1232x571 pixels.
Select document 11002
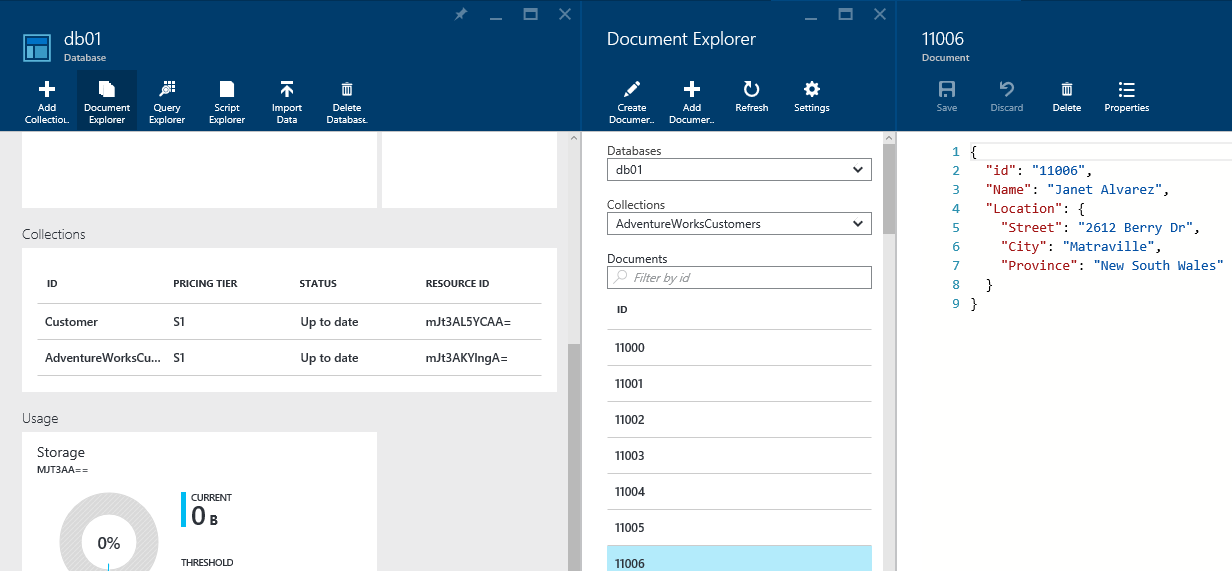pos(739,420)
